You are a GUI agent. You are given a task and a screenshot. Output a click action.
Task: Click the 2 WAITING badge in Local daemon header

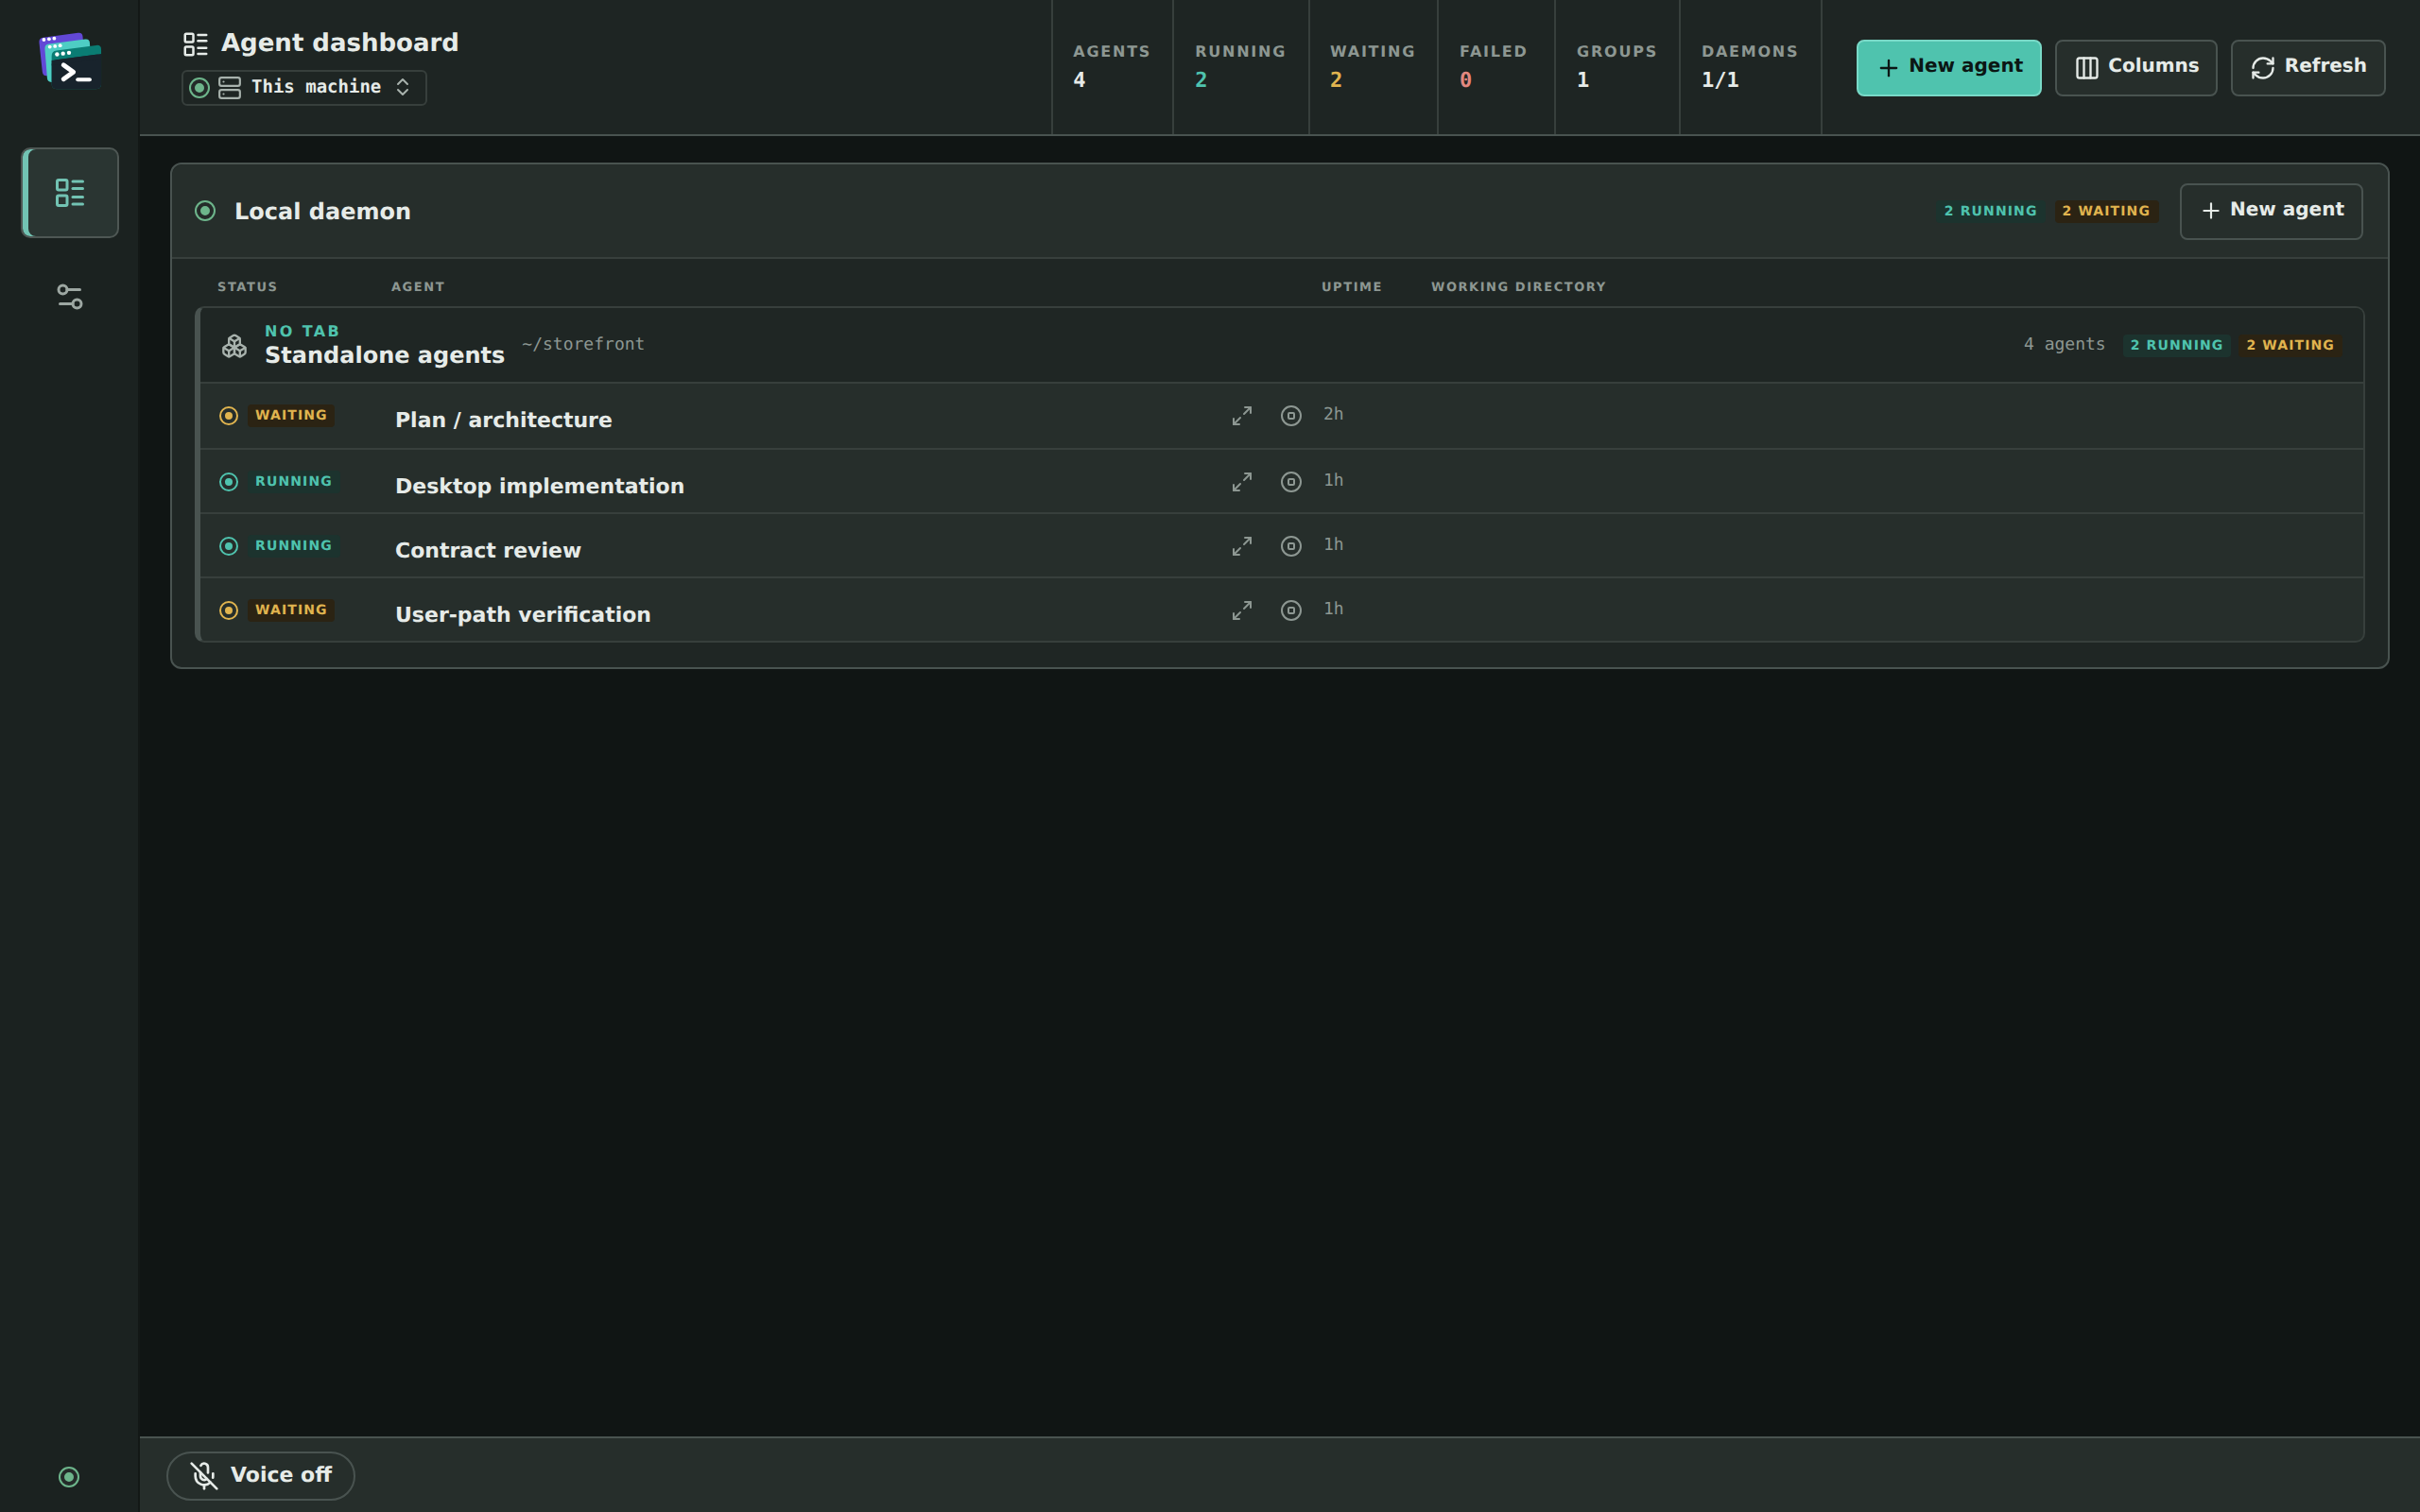tap(2105, 211)
